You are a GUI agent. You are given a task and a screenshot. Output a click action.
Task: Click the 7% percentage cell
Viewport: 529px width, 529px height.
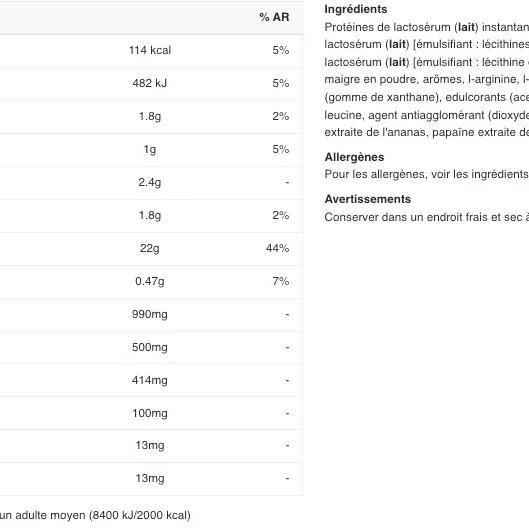point(281,281)
